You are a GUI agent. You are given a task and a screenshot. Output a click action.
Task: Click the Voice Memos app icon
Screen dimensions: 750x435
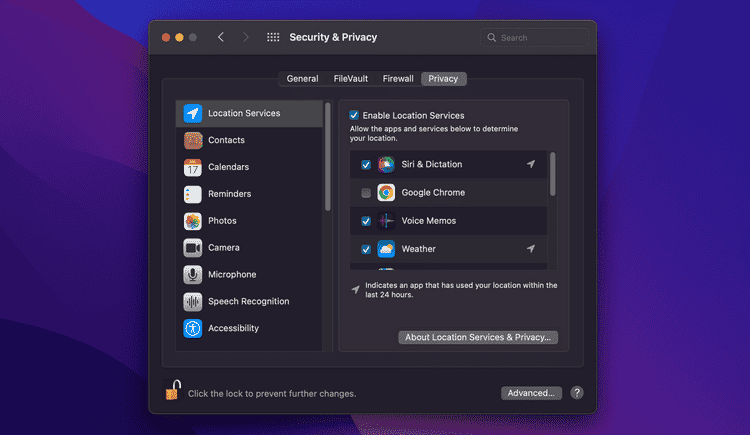tap(386, 221)
